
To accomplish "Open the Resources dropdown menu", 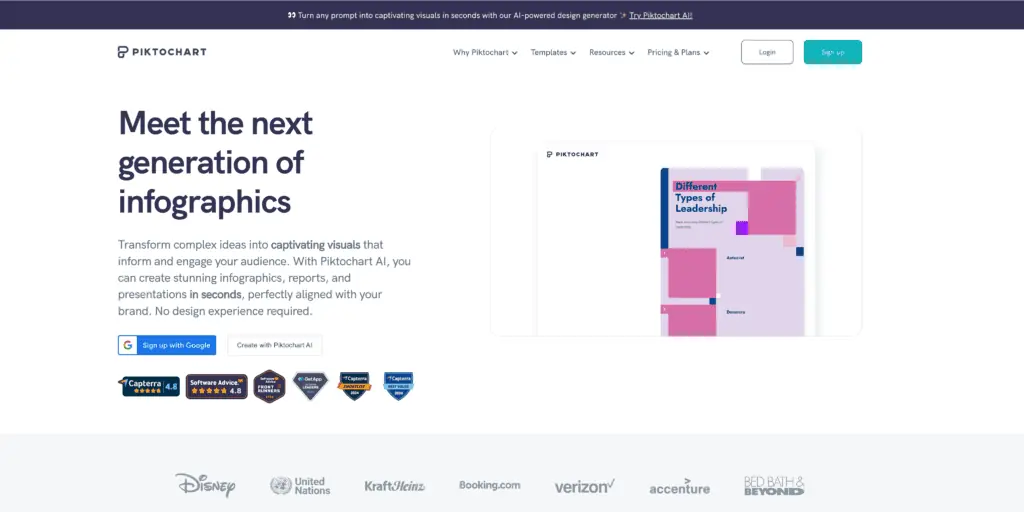I will pos(612,52).
